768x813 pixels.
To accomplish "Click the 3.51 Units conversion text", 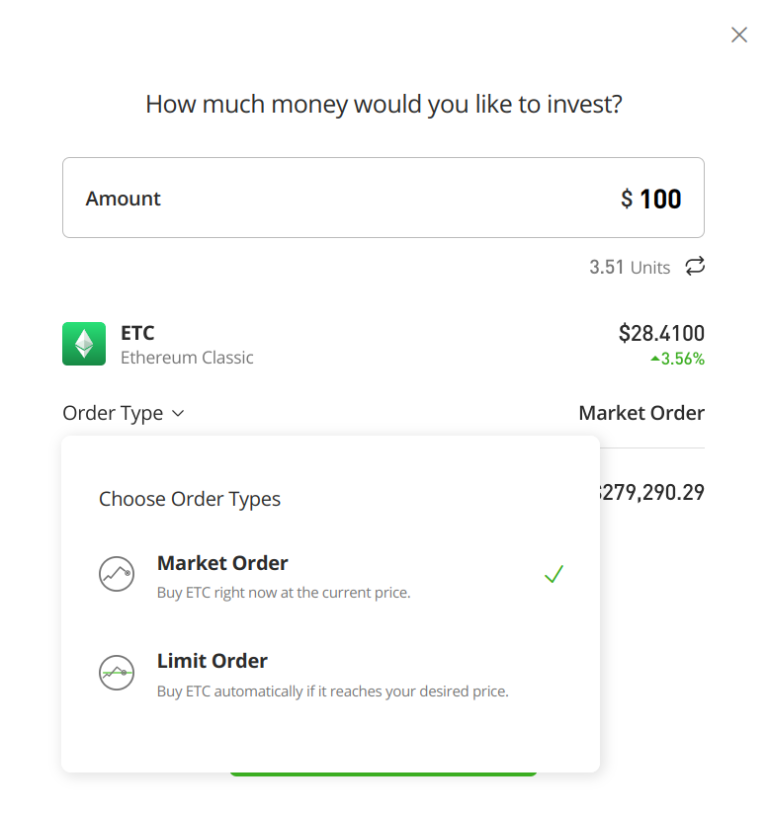I will [x=630, y=266].
